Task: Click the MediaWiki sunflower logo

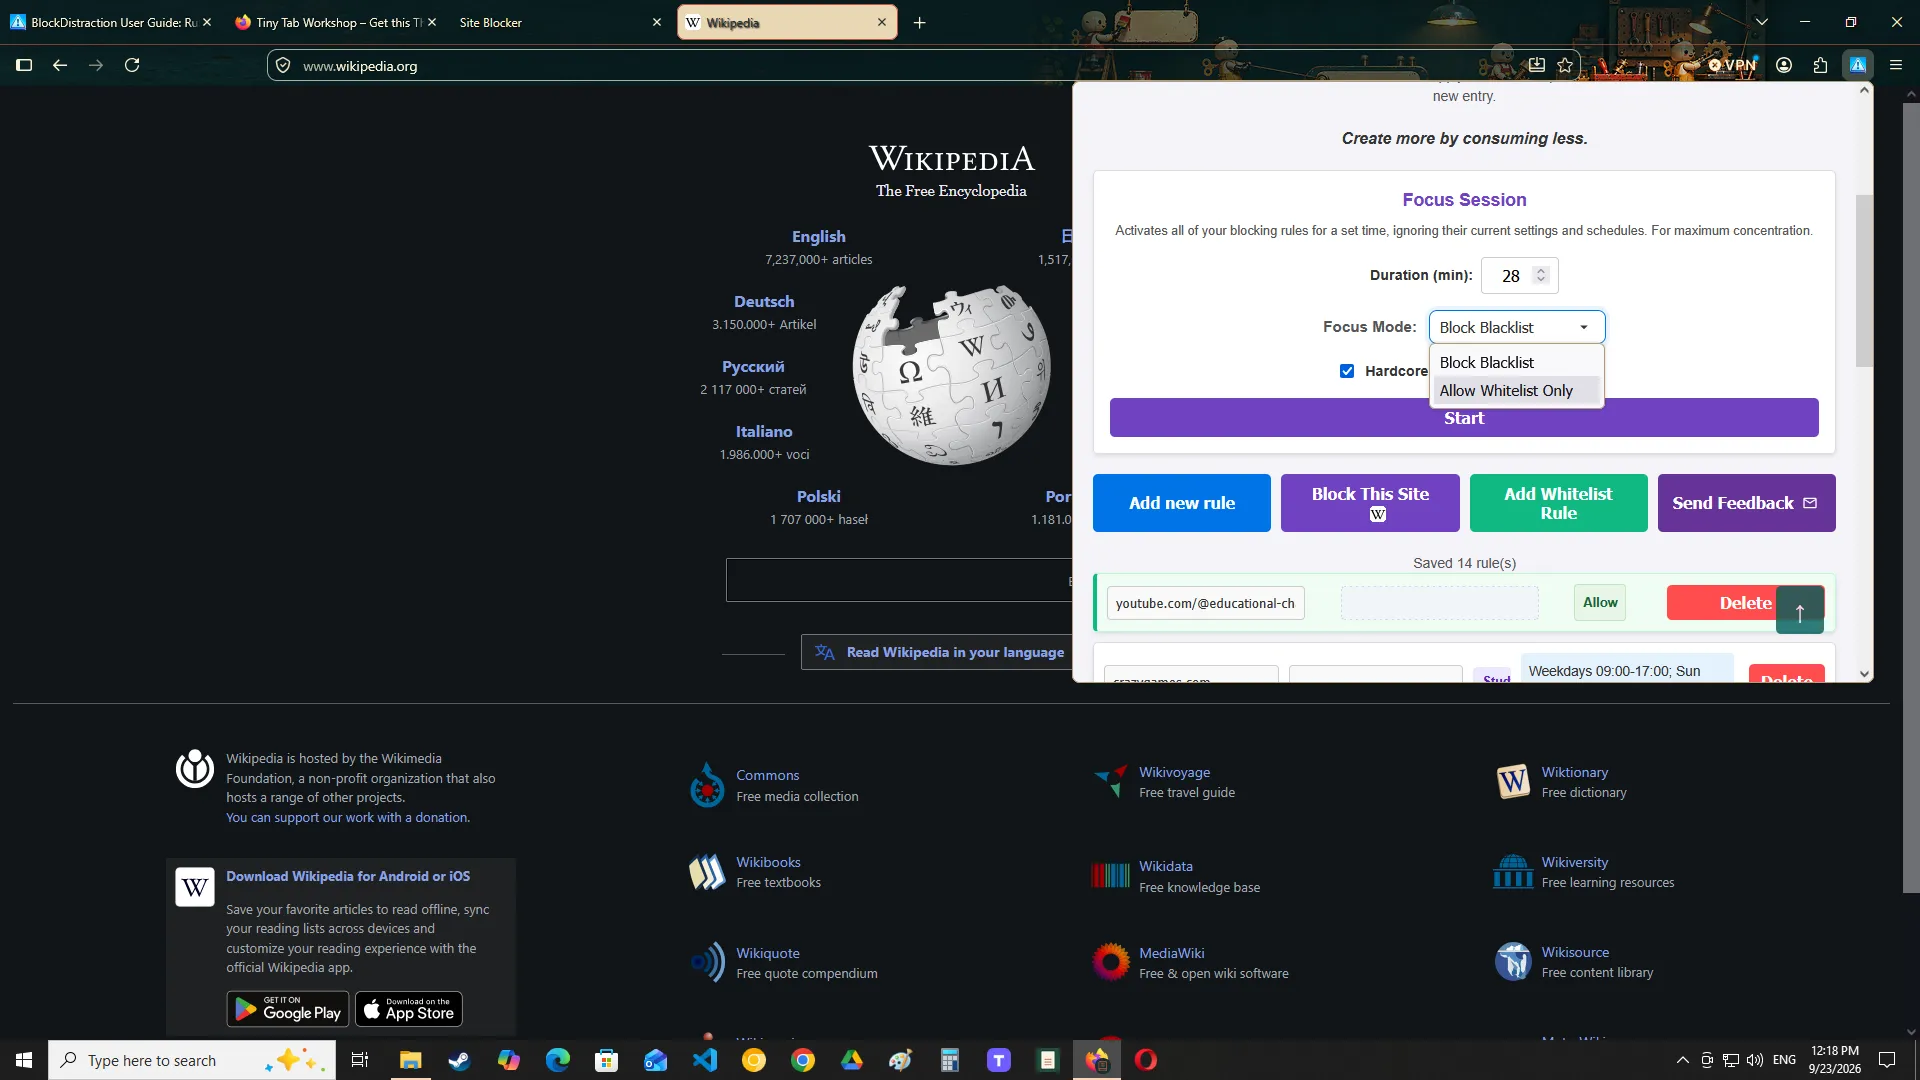Action: (1110, 962)
